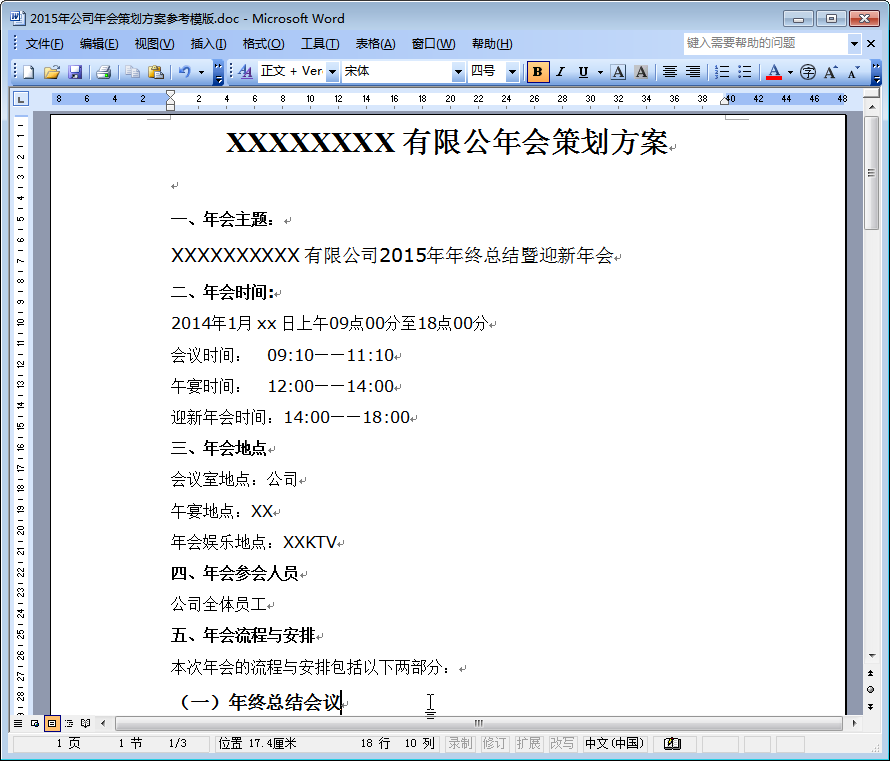The height and width of the screenshot is (761, 890).
Task: Undo the last edit
Action: [185, 71]
